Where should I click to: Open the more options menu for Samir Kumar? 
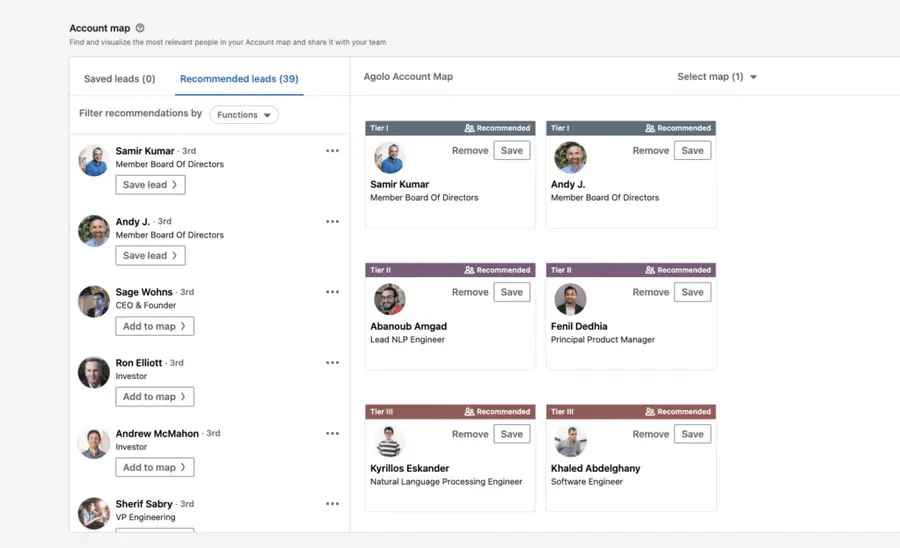332,150
